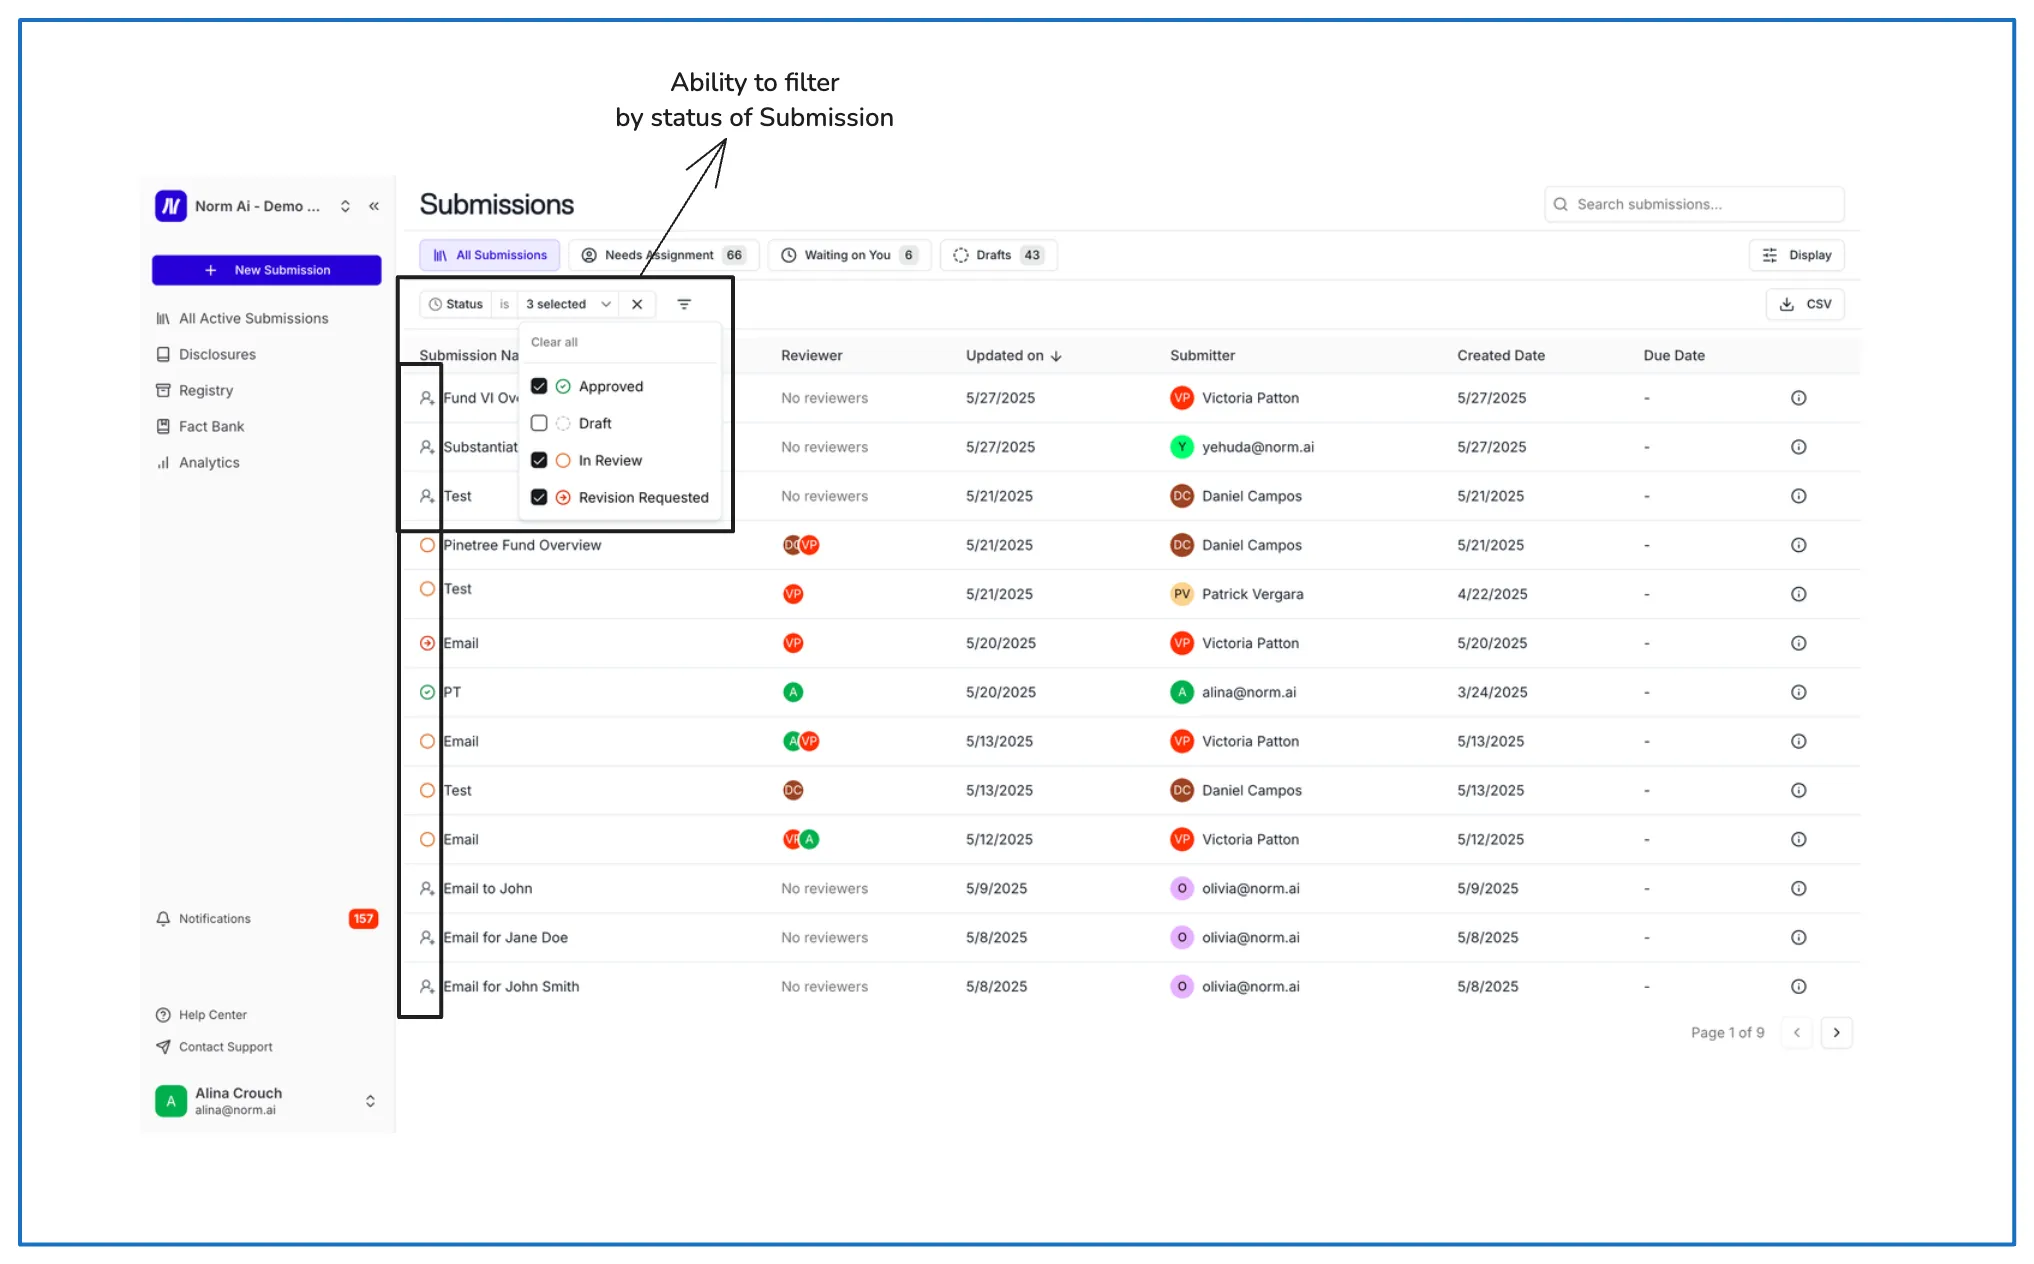Viewport: 2034px width, 1264px height.
Task: Open the Email to John submission
Action: coord(487,888)
